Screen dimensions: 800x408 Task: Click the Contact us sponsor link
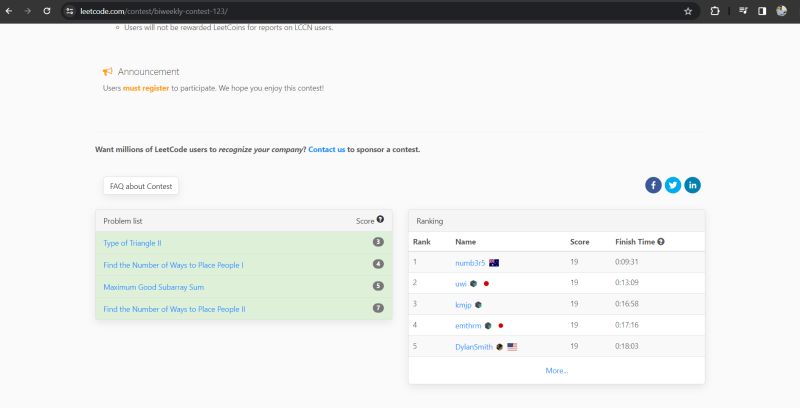[327, 149]
